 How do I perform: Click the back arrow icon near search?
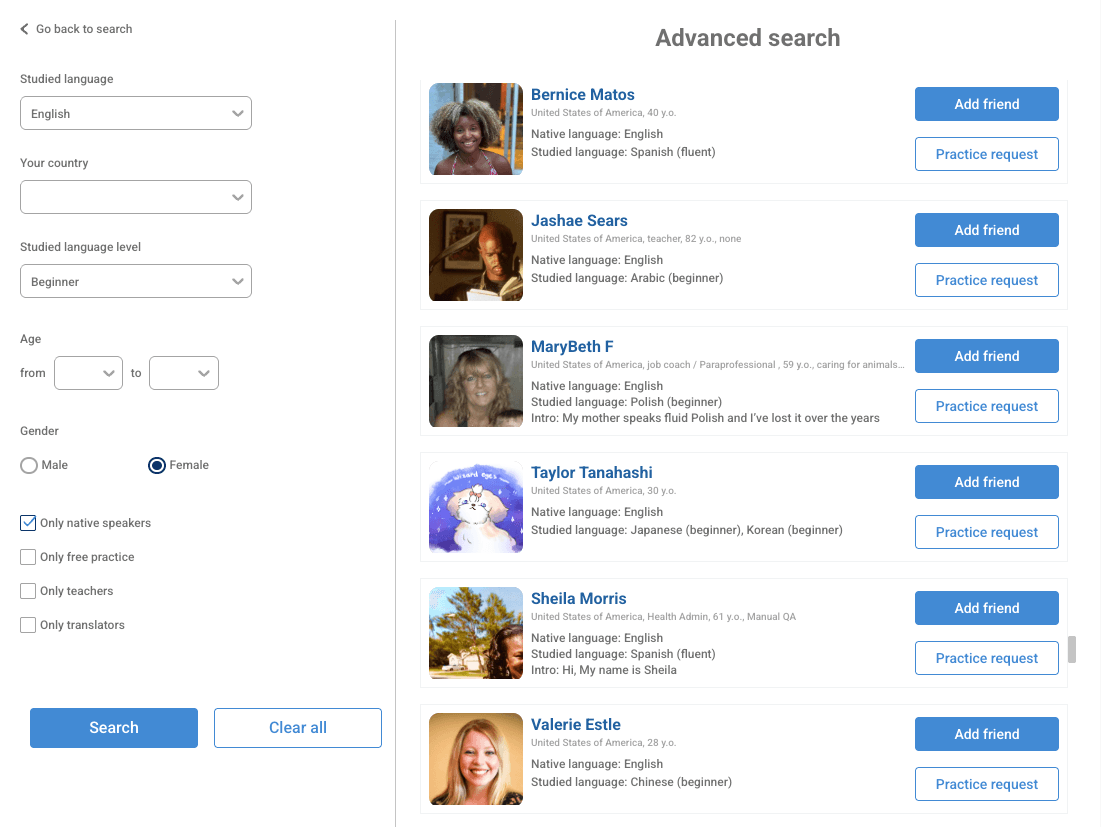pyautogui.click(x=25, y=29)
